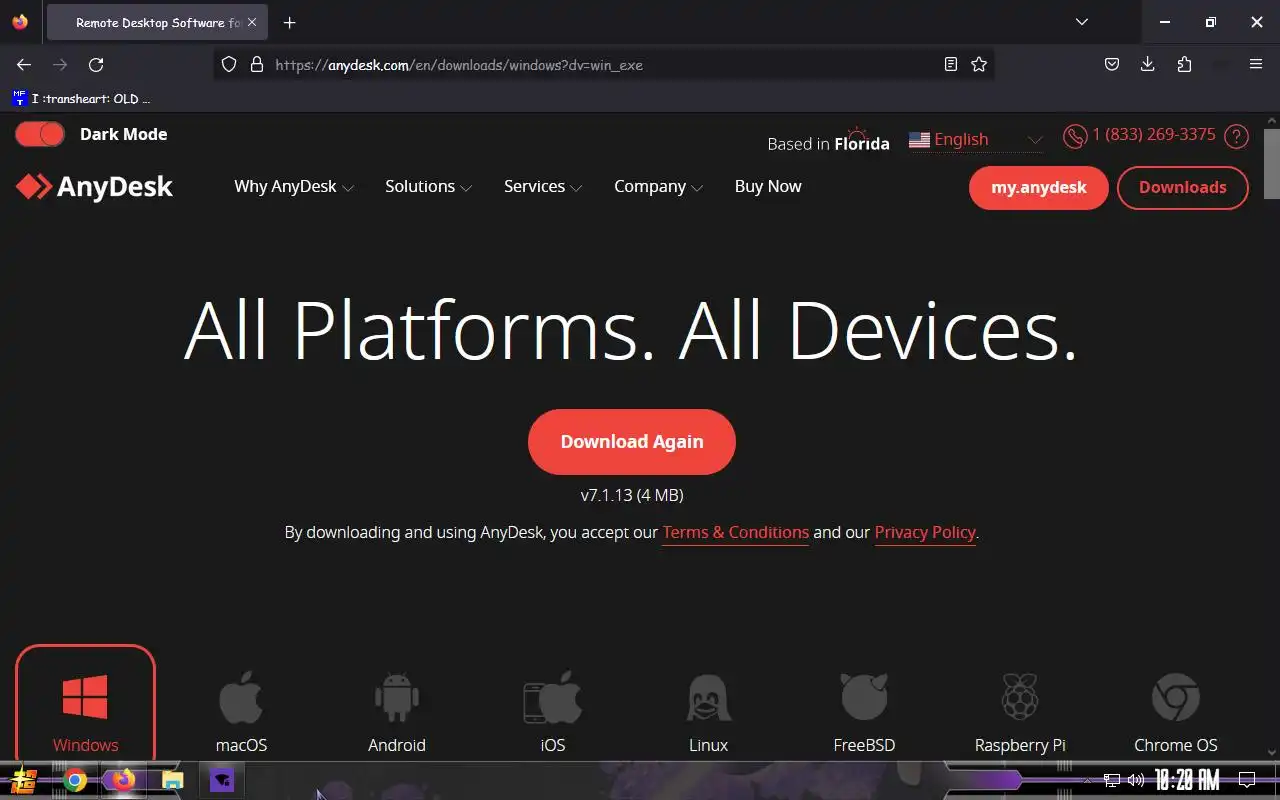Click the scrollbar down arrow
Image resolution: width=1280 pixels, height=800 pixels.
click(1271, 752)
